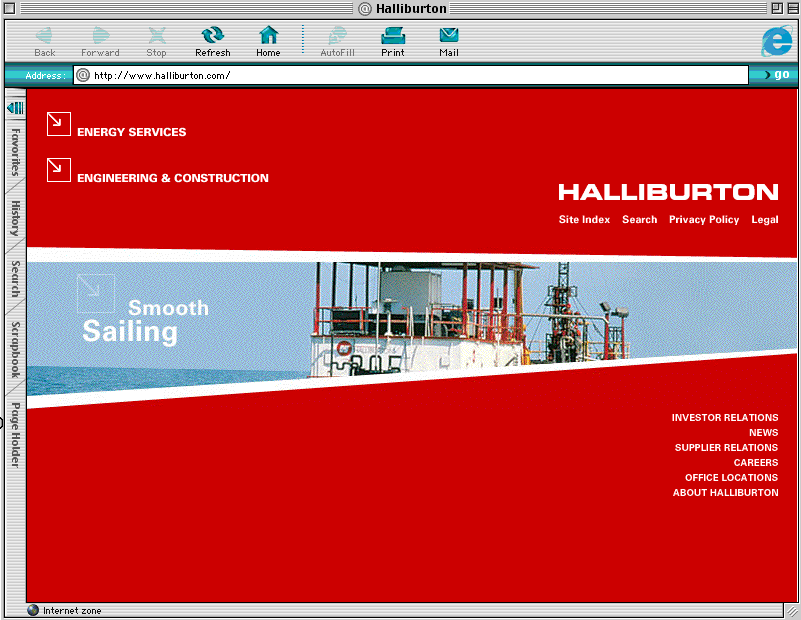Click the window resize grip corner

click(792, 611)
